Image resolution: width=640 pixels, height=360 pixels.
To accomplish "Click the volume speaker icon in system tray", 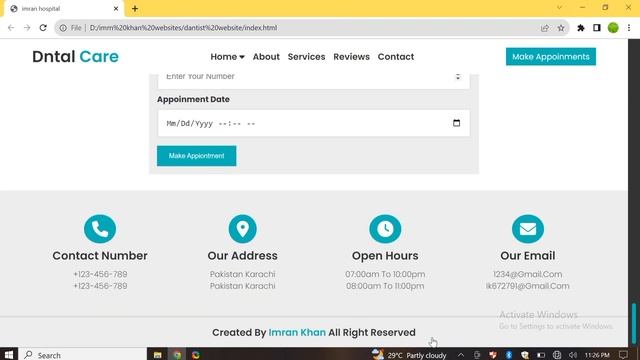I will point(573,355).
